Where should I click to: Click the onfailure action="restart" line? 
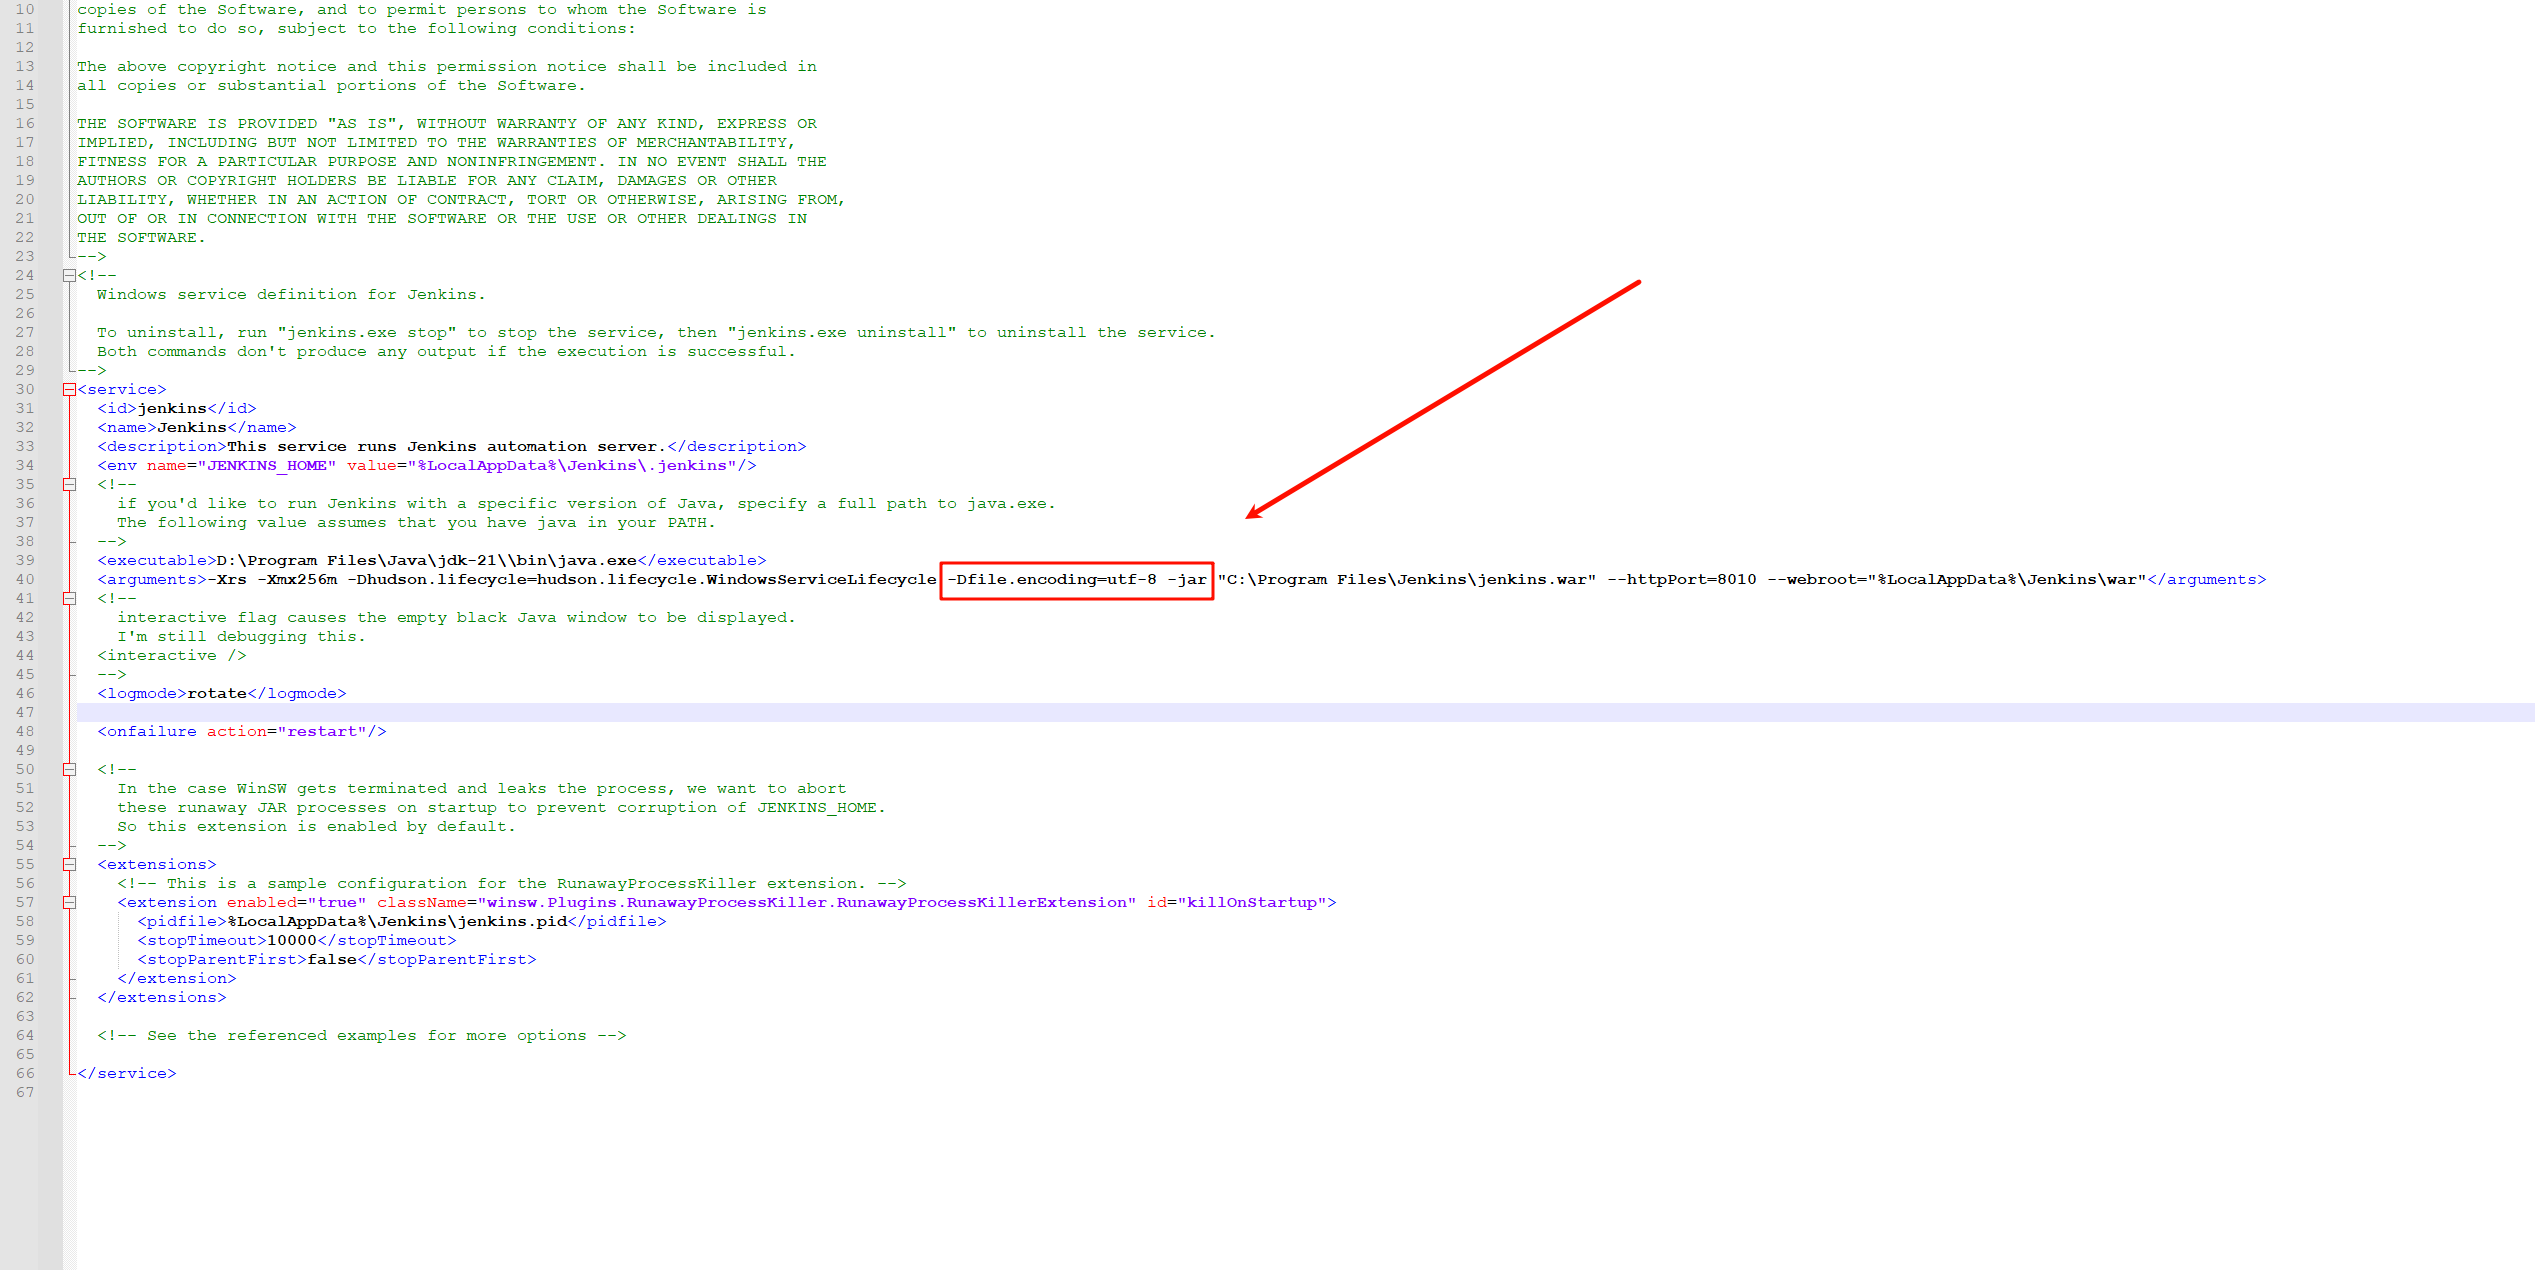coord(242,732)
